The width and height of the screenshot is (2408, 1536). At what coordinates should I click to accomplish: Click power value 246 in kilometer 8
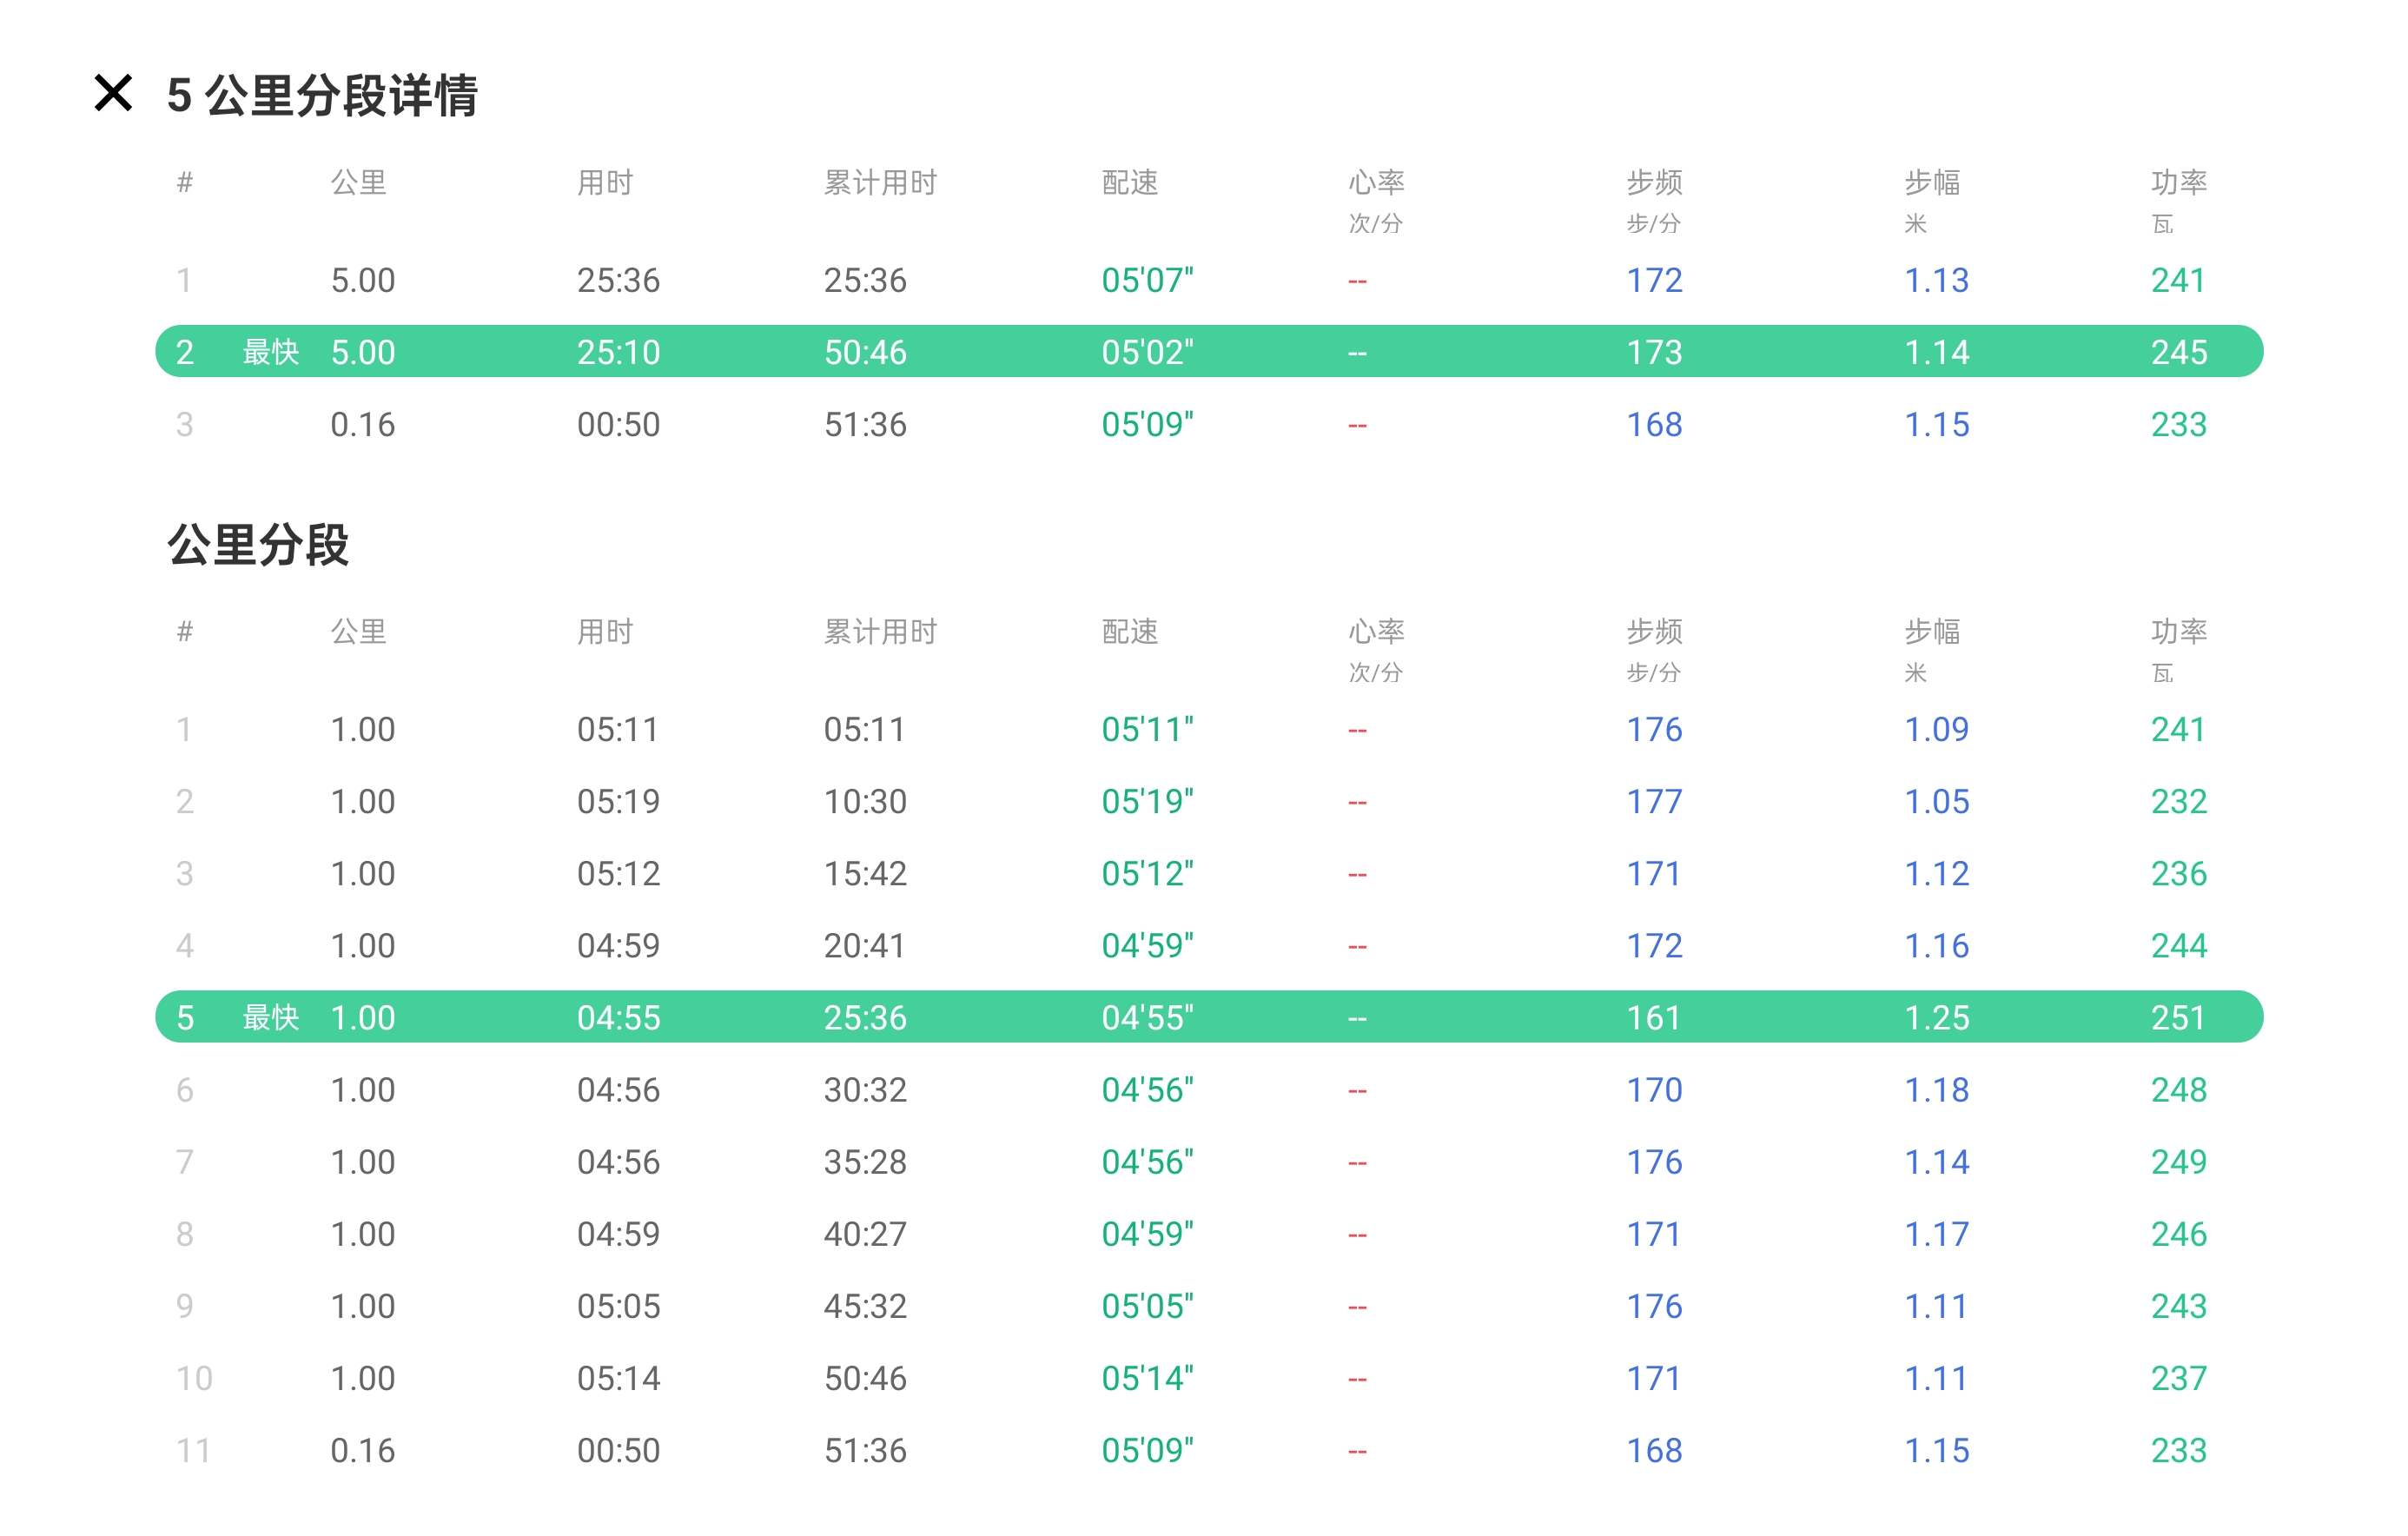click(2178, 1234)
